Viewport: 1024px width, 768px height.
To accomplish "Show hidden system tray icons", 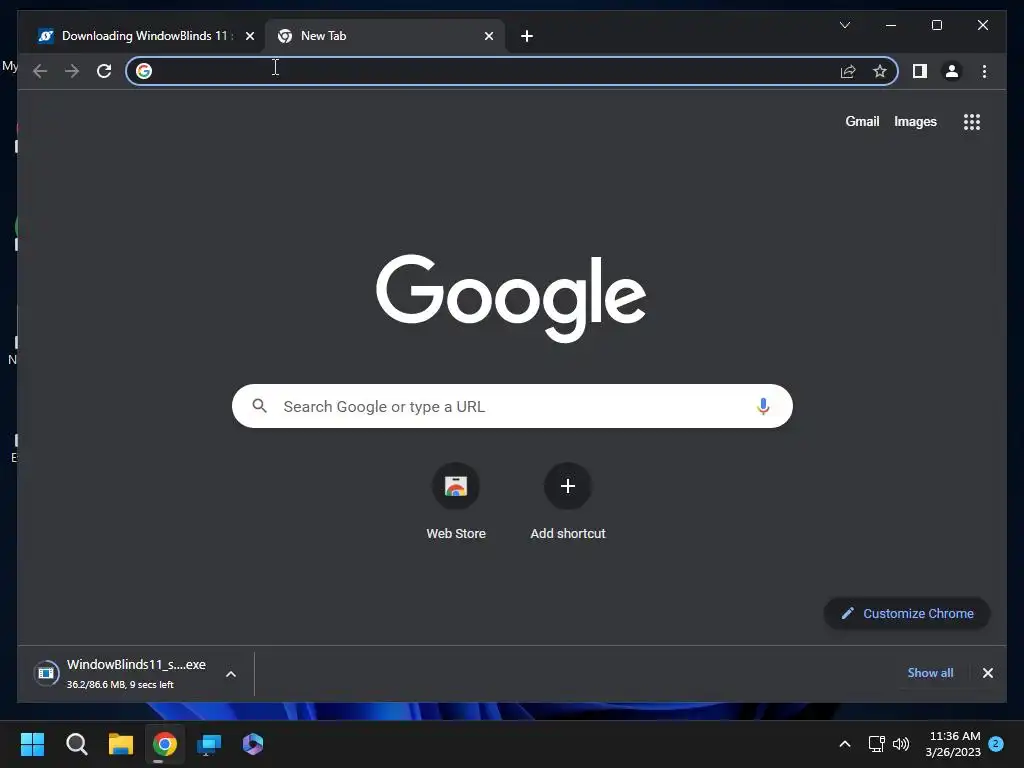I will (x=844, y=744).
